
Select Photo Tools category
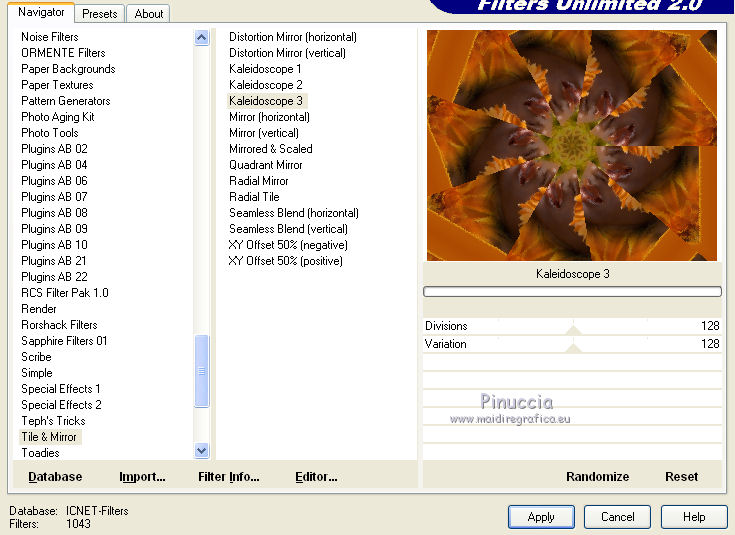pos(50,133)
